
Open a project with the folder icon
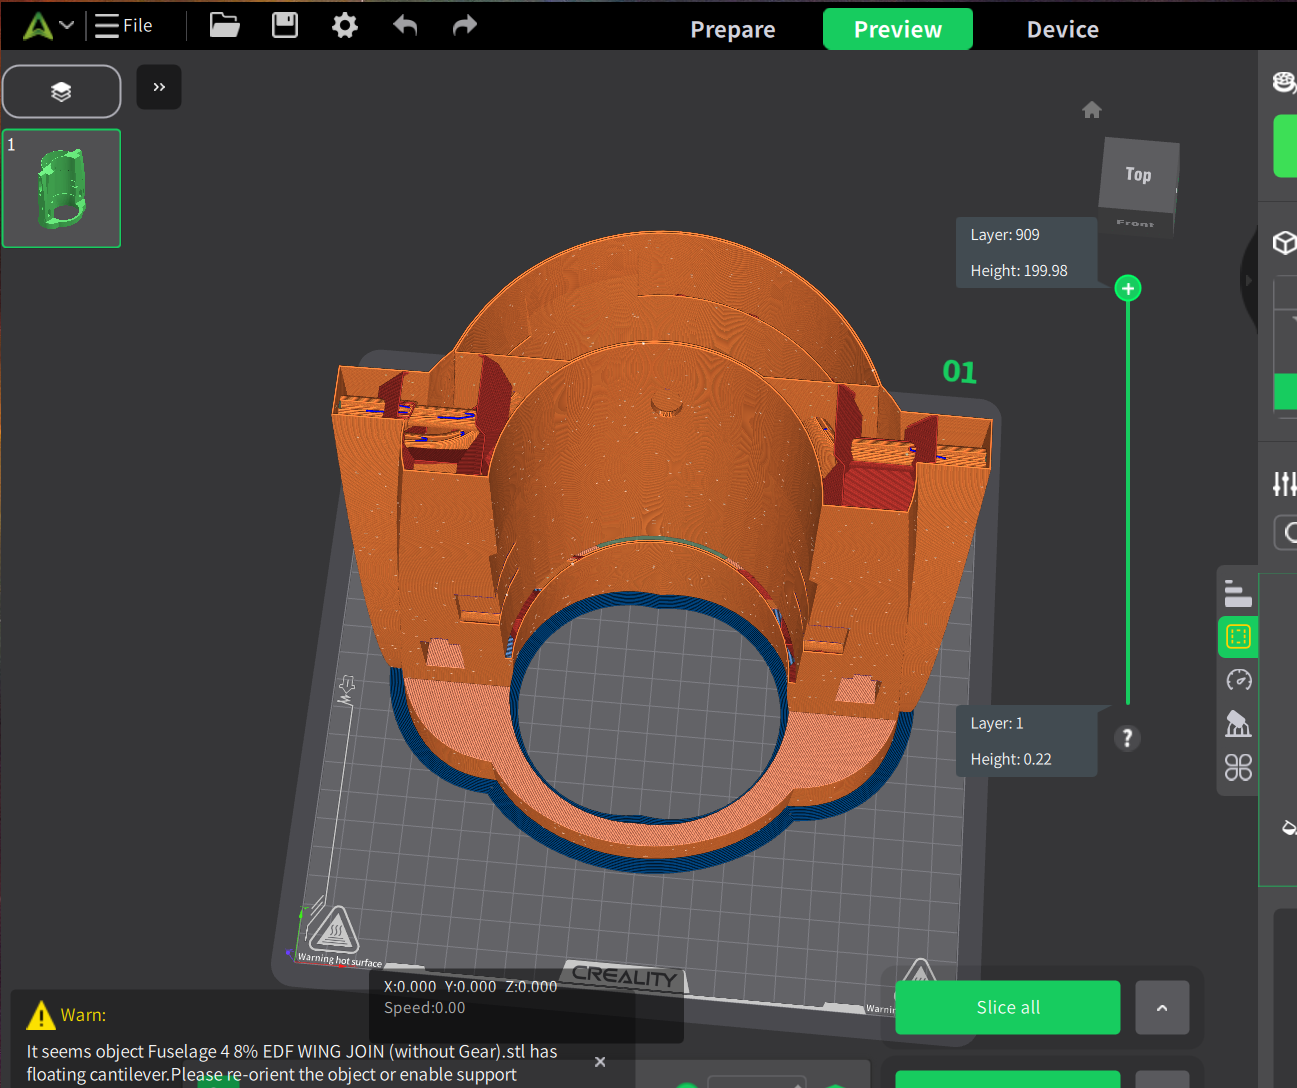coord(224,25)
